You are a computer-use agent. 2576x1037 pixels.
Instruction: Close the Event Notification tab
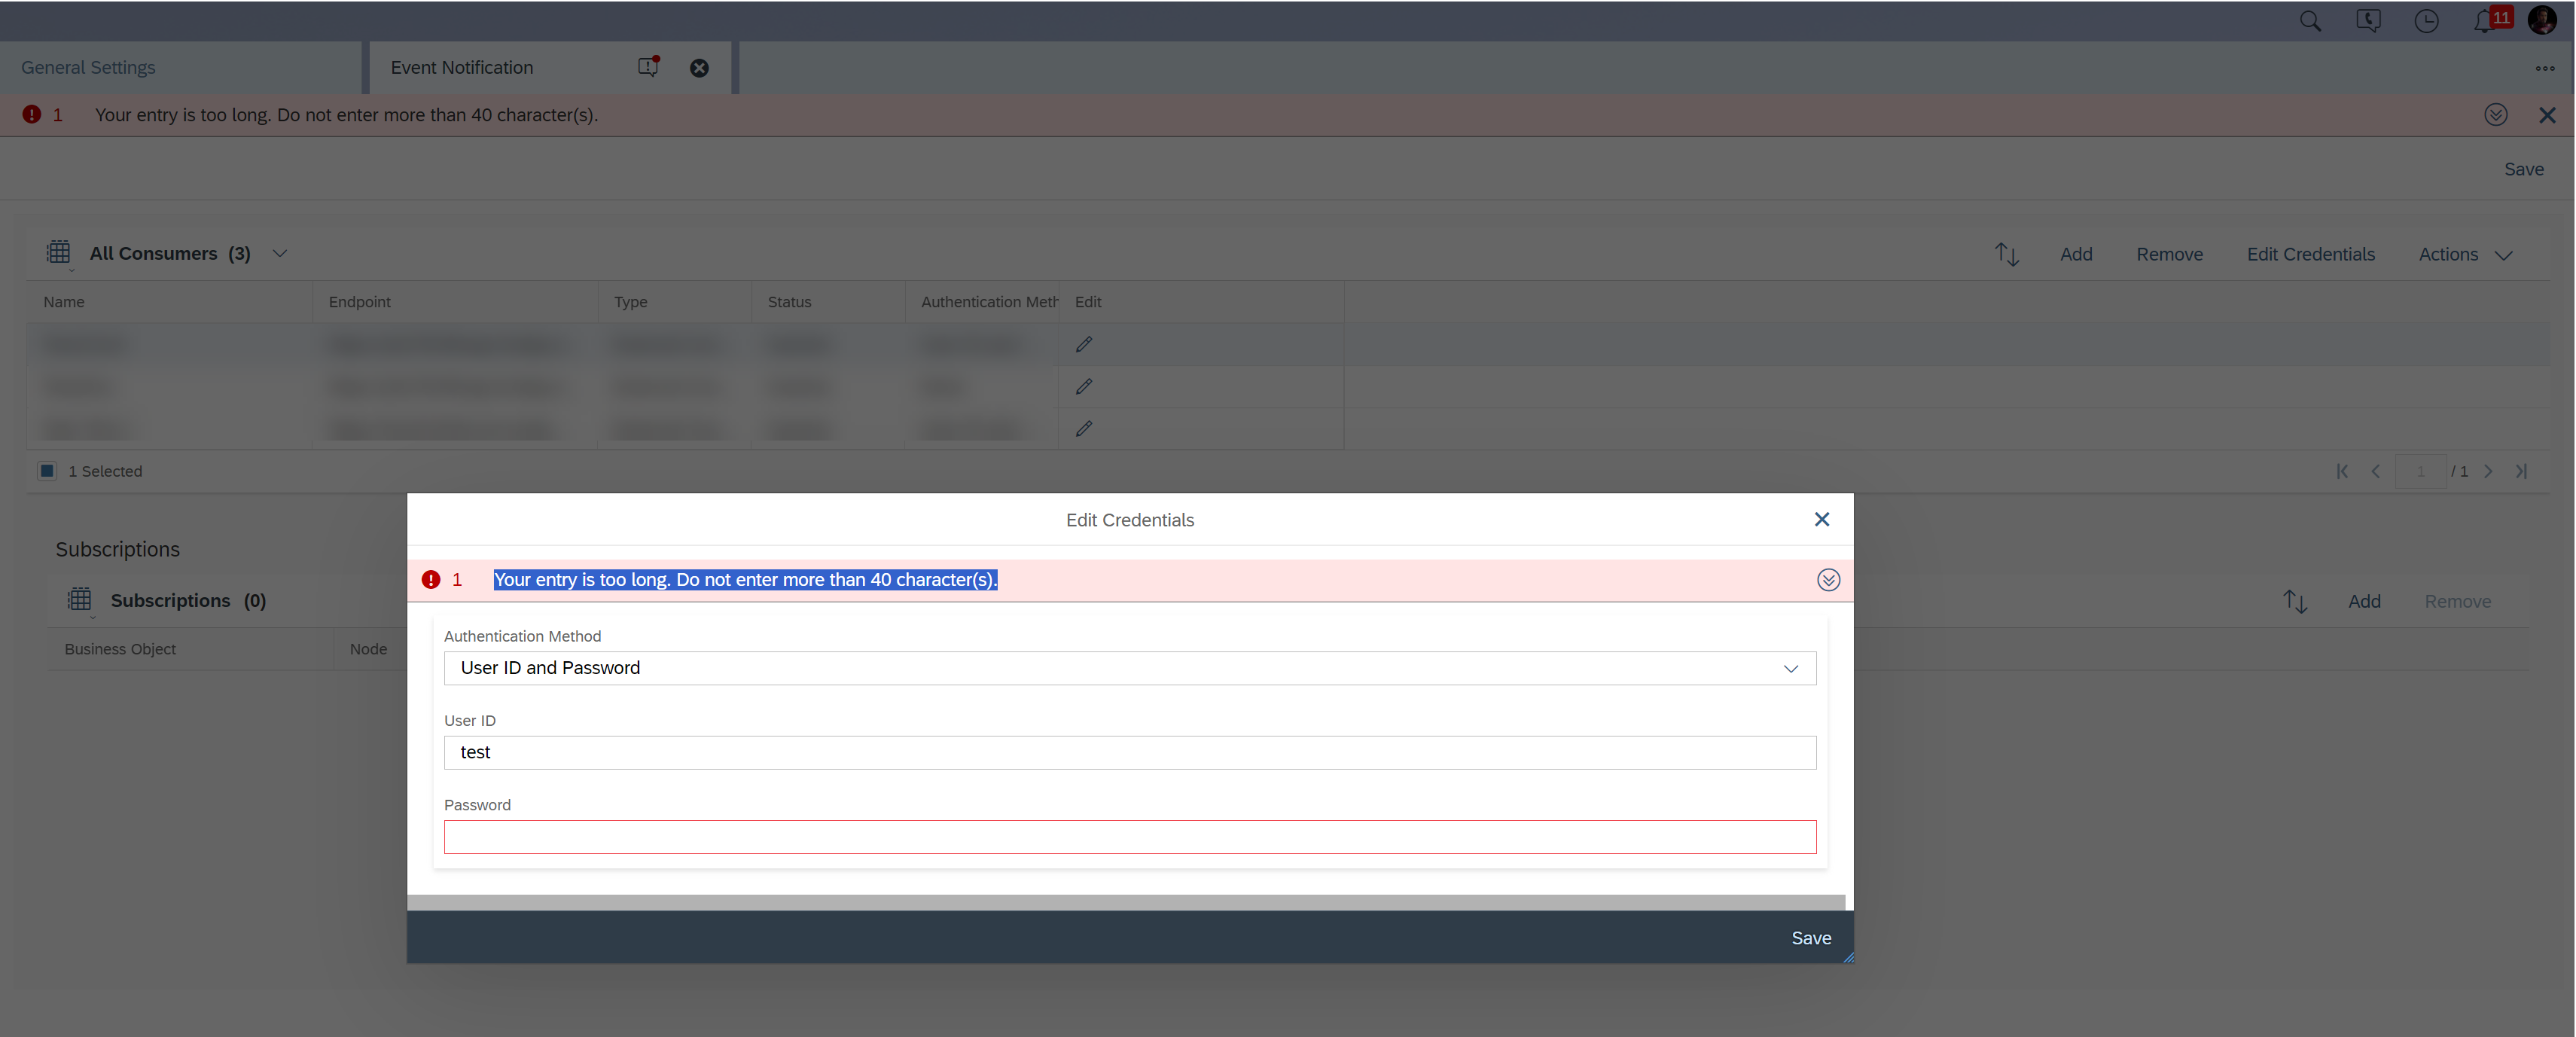tap(699, 68)
